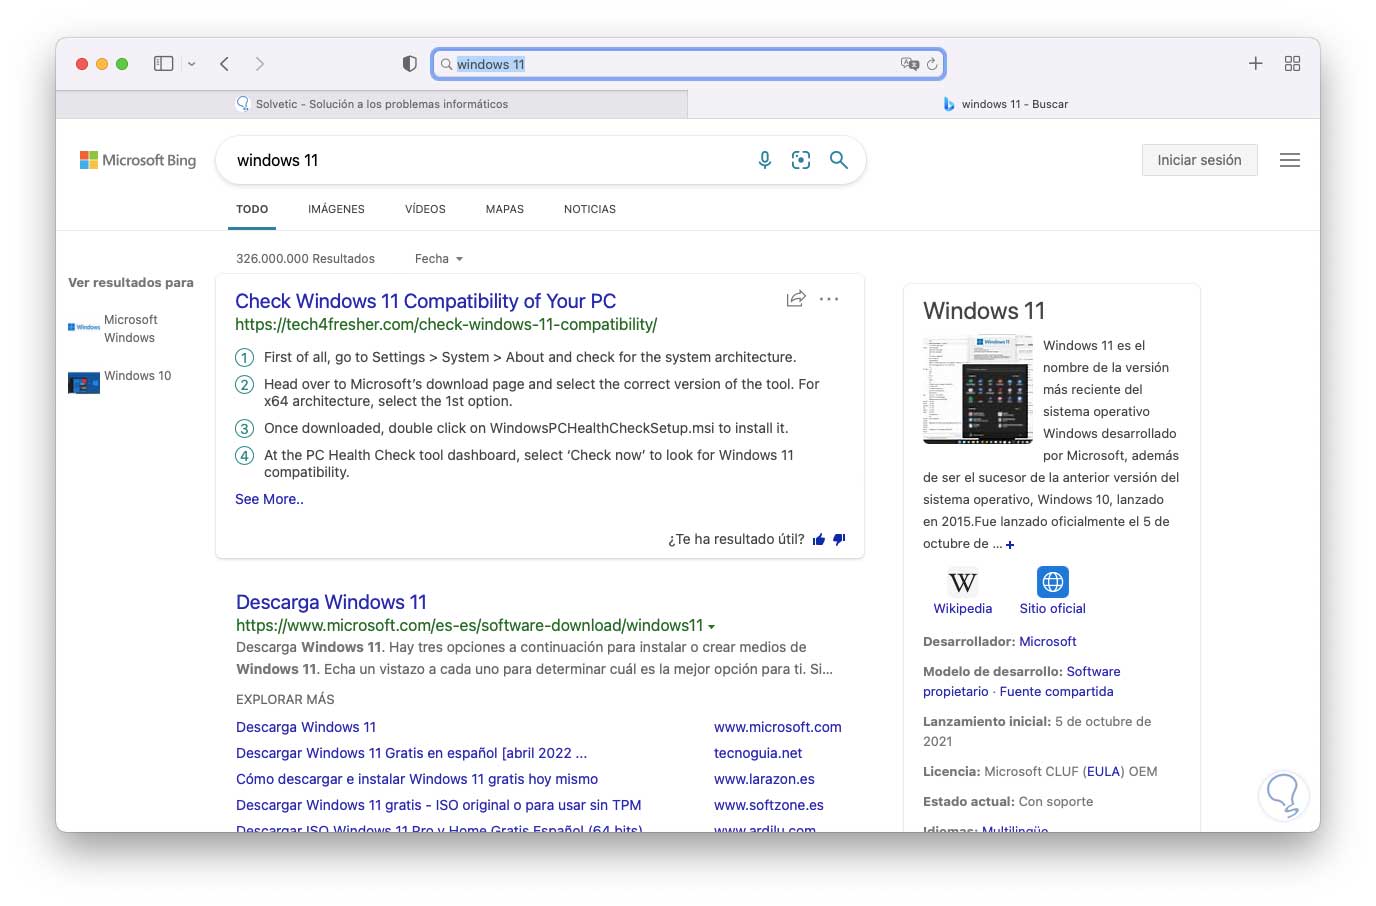Switch to the VÍDEOS tab

(425, 209)
